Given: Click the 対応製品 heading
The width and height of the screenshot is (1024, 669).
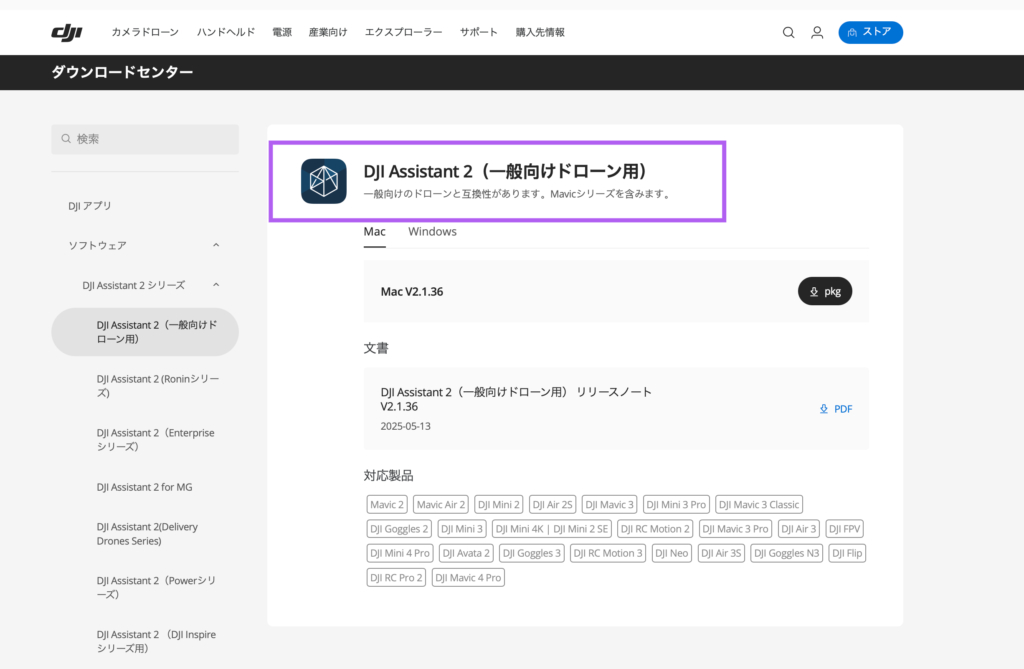Looking at the screenshot, I should (x=389, y=476).
